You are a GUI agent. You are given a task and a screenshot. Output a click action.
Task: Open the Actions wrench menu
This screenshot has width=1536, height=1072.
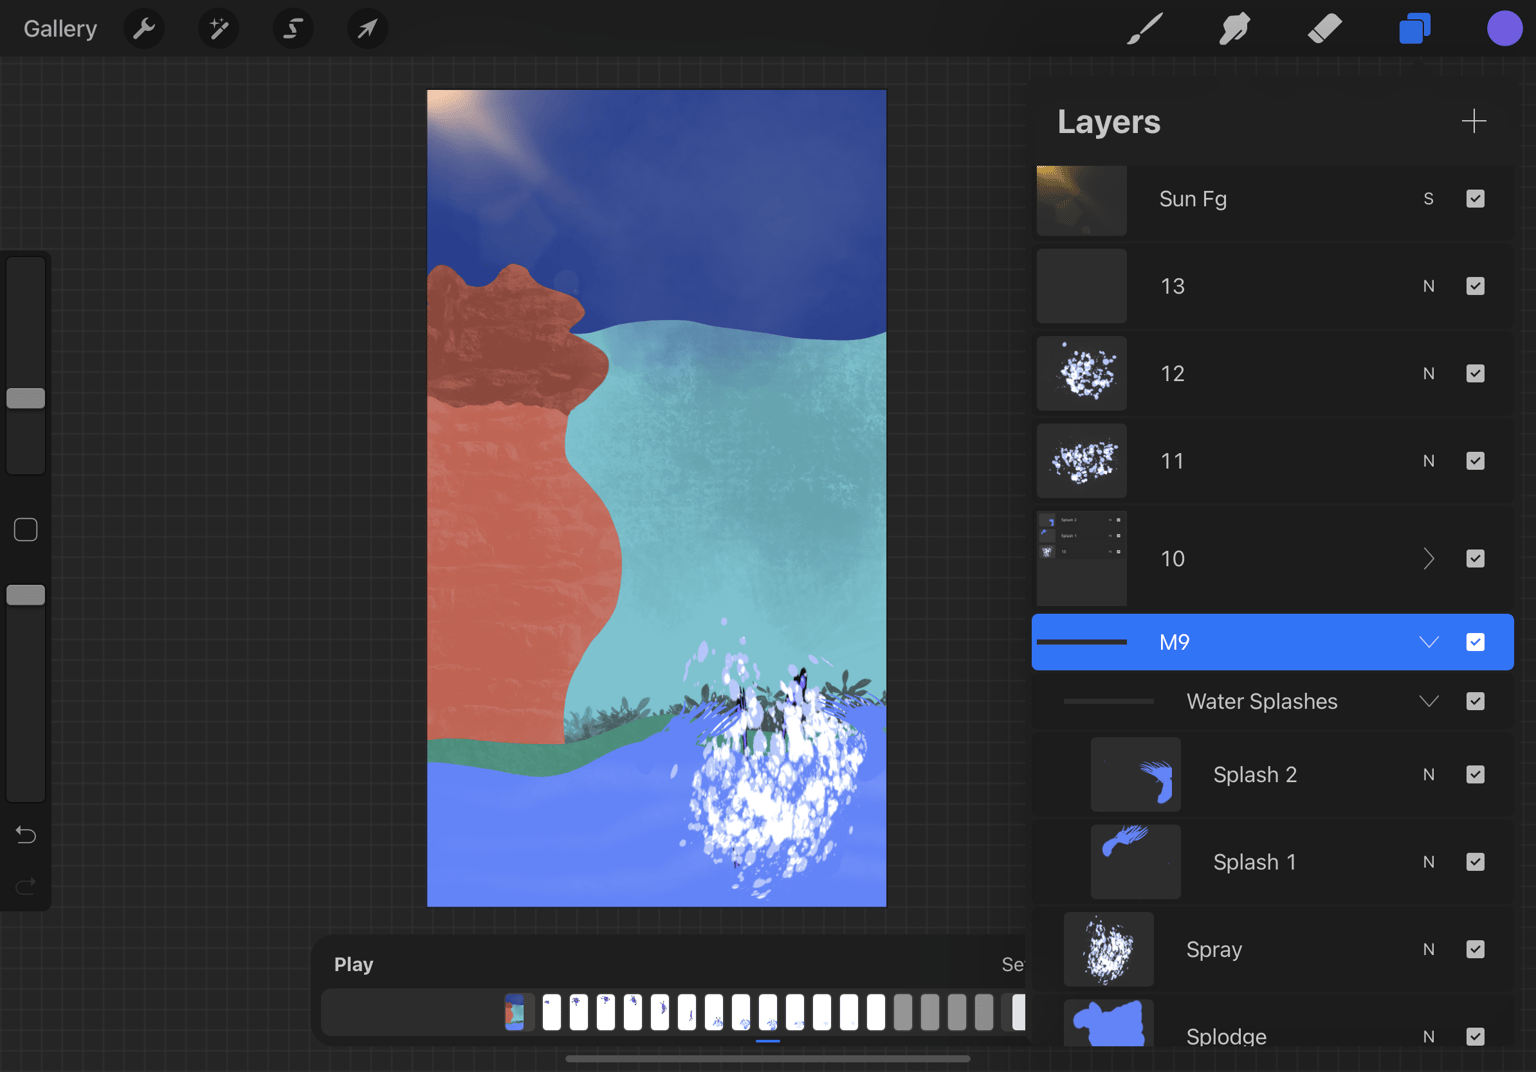tap(144, 29)
